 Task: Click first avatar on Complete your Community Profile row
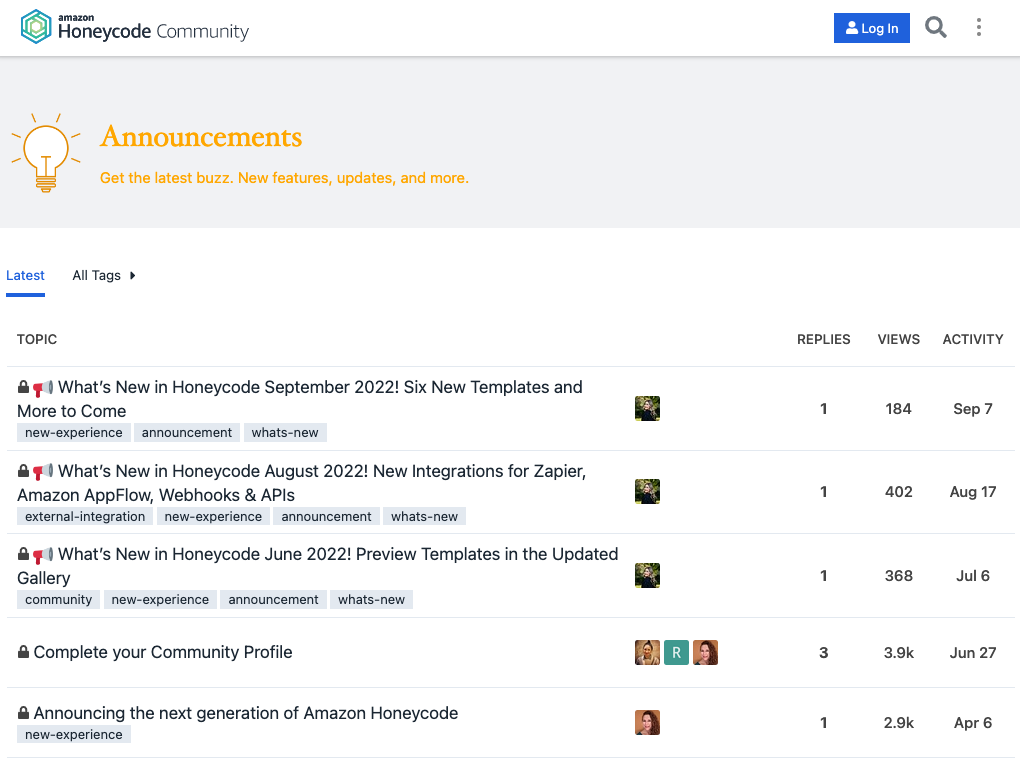point(647,653)
